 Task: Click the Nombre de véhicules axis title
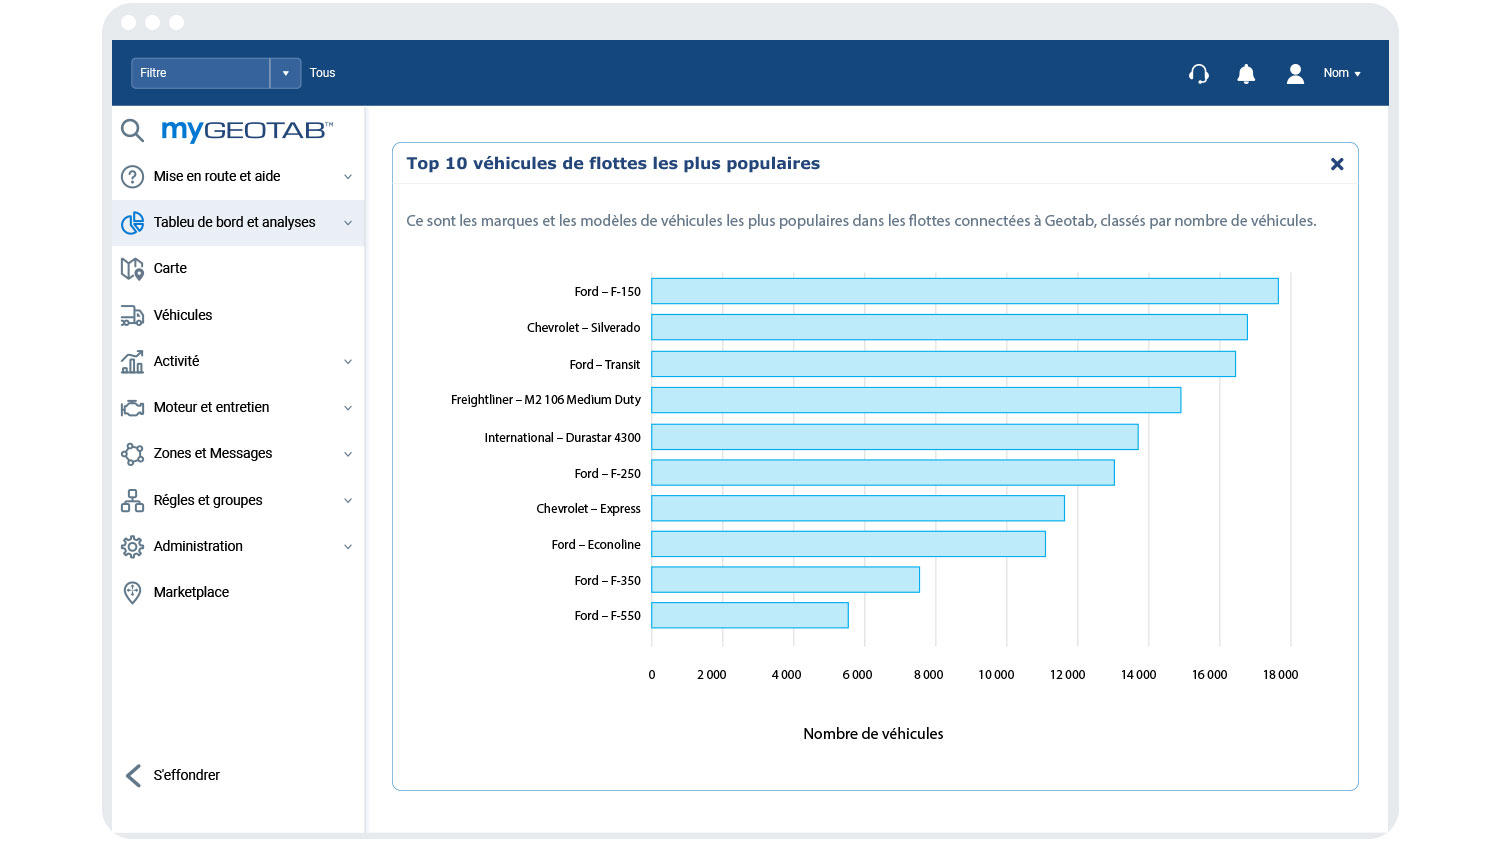coord(873,734)
